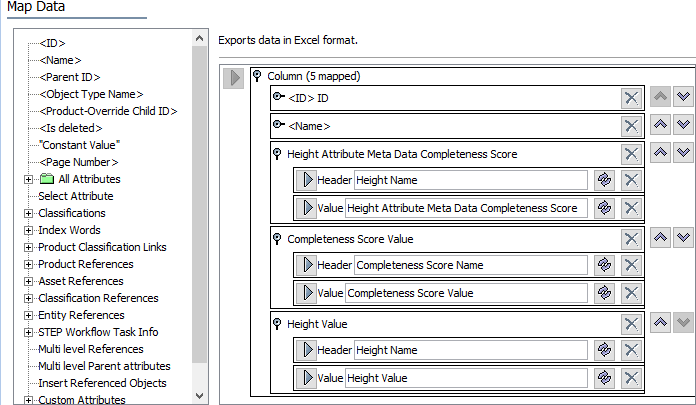This screenshot has height=405, width=696.
Task: Expand STEP Workflow Task Info node
Action: tap(28, 333)
